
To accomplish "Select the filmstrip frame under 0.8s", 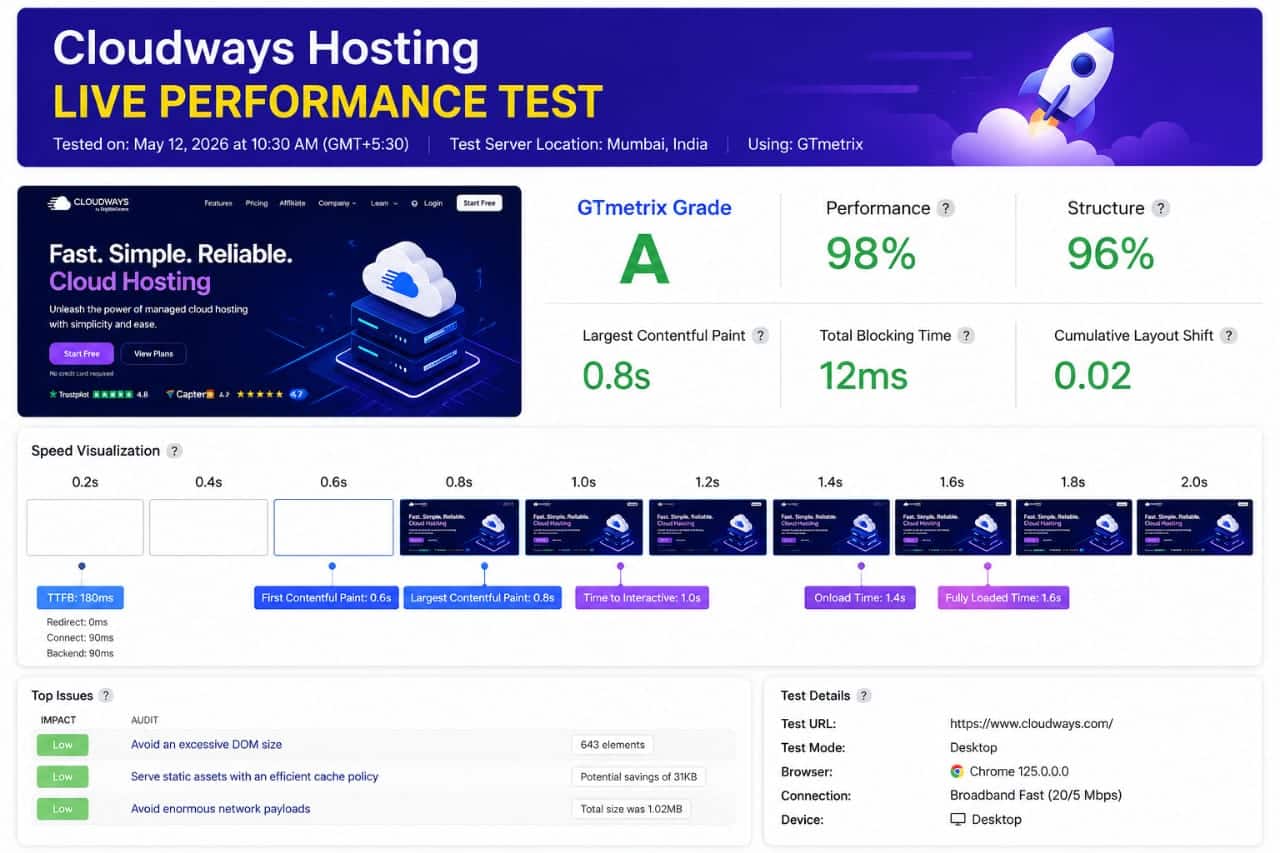I will 459,527.
